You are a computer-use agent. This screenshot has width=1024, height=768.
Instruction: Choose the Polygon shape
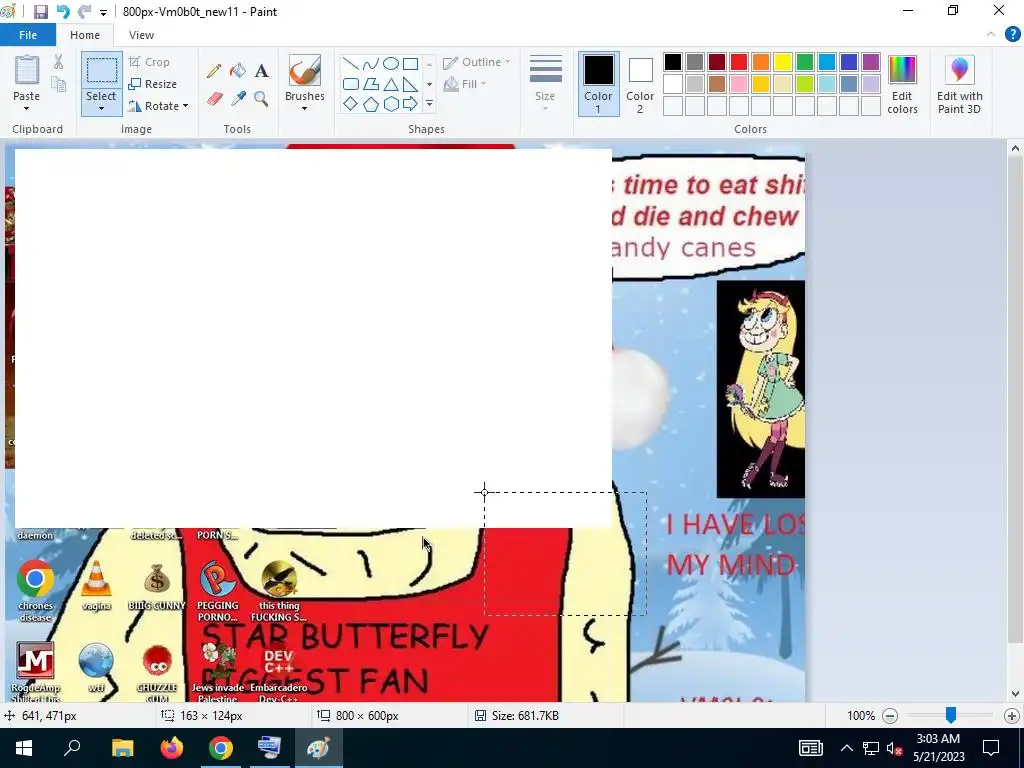[x=370, y=84]
